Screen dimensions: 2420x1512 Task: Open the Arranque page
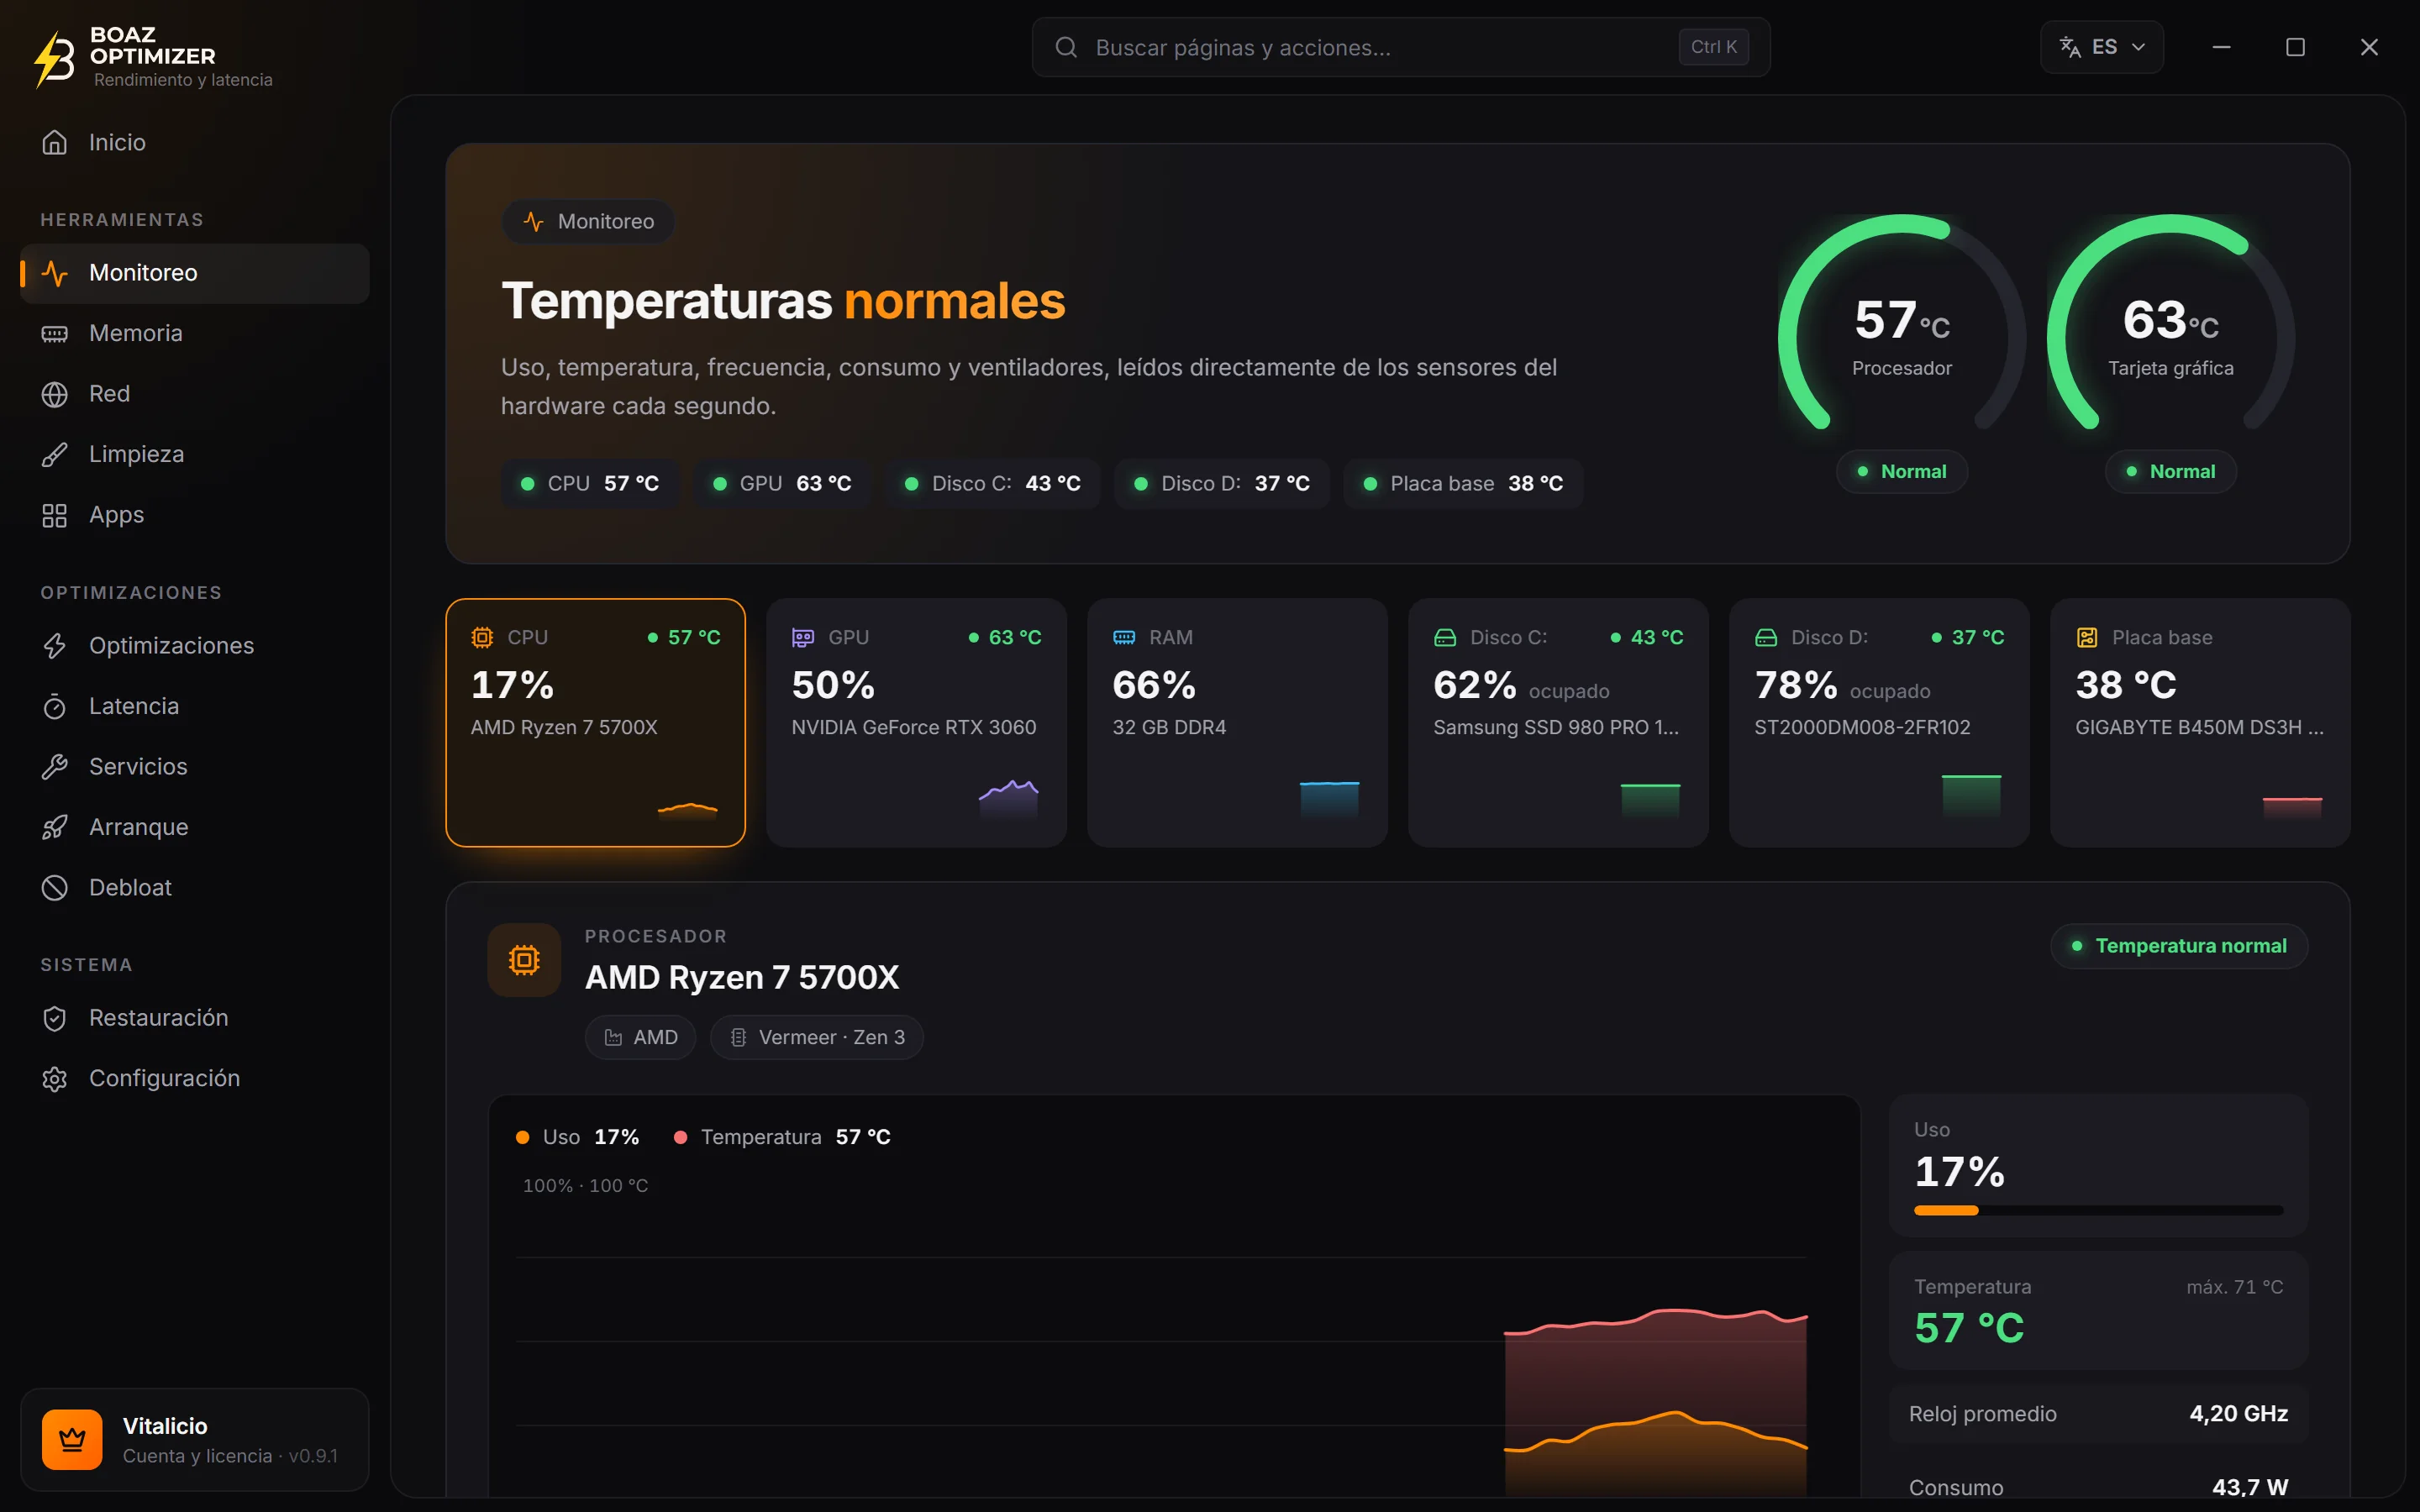point(194,827)
